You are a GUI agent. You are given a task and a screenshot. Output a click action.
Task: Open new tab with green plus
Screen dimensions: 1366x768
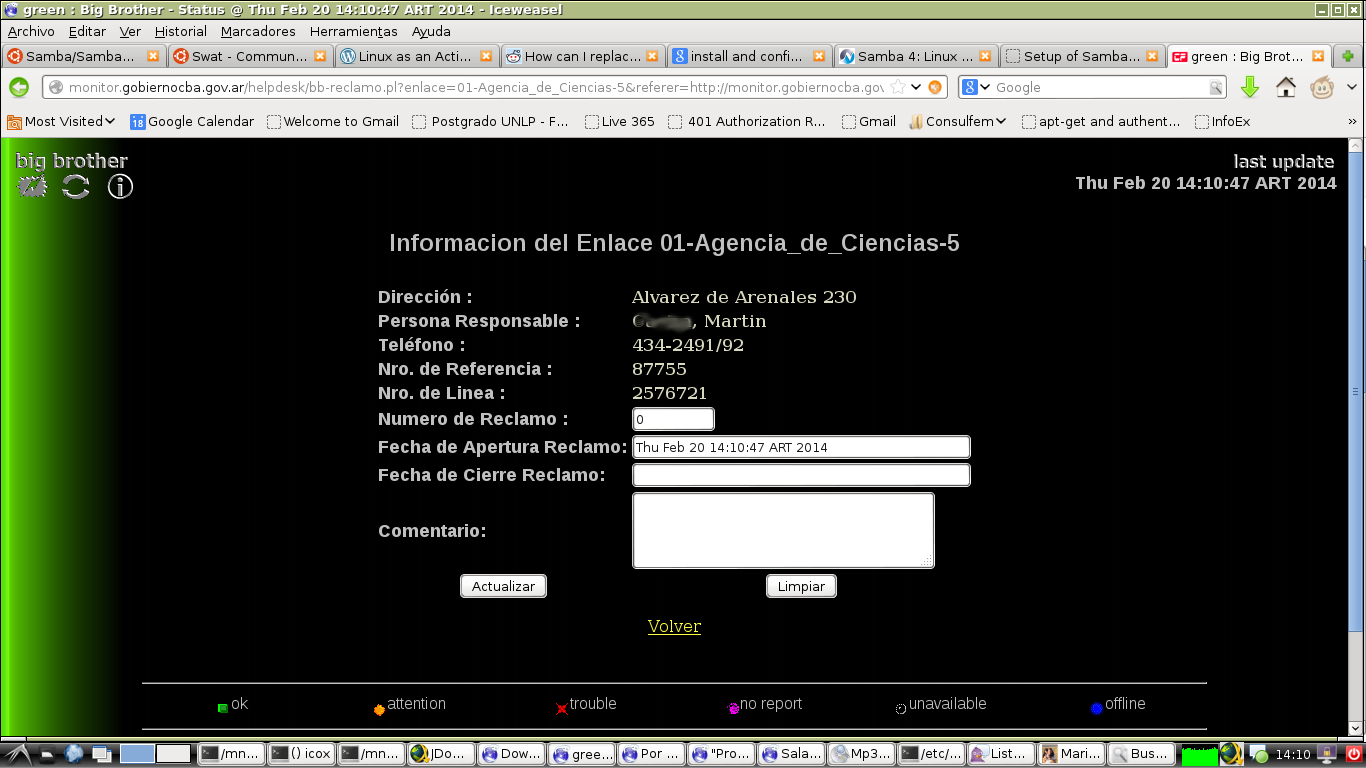[1349, 56]
